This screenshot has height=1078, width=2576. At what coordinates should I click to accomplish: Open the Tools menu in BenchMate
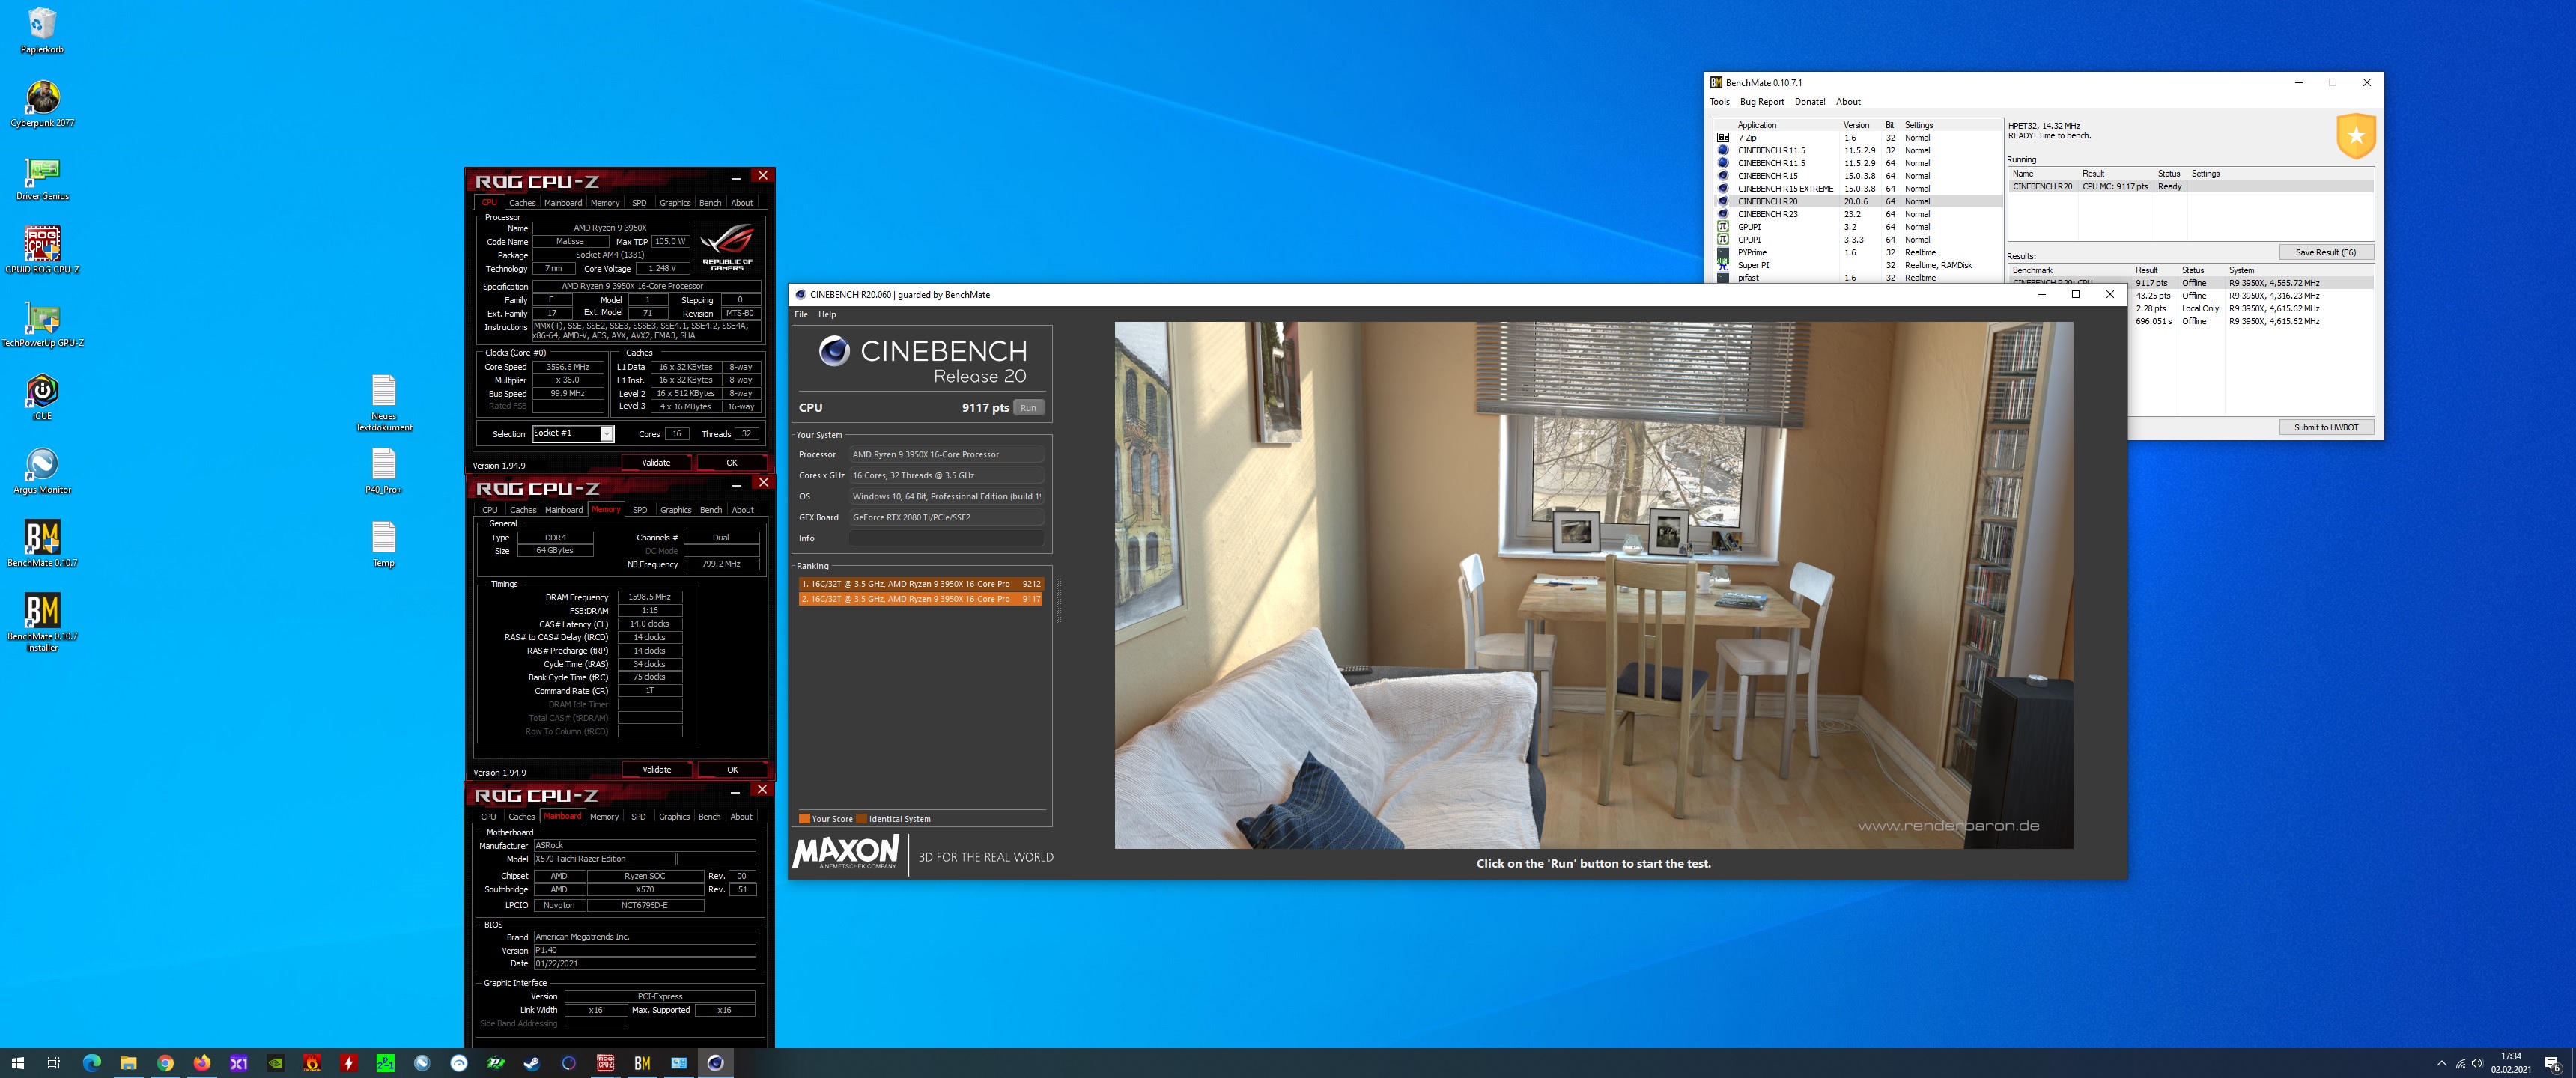pyautogui.click(x=1719, y=102)
